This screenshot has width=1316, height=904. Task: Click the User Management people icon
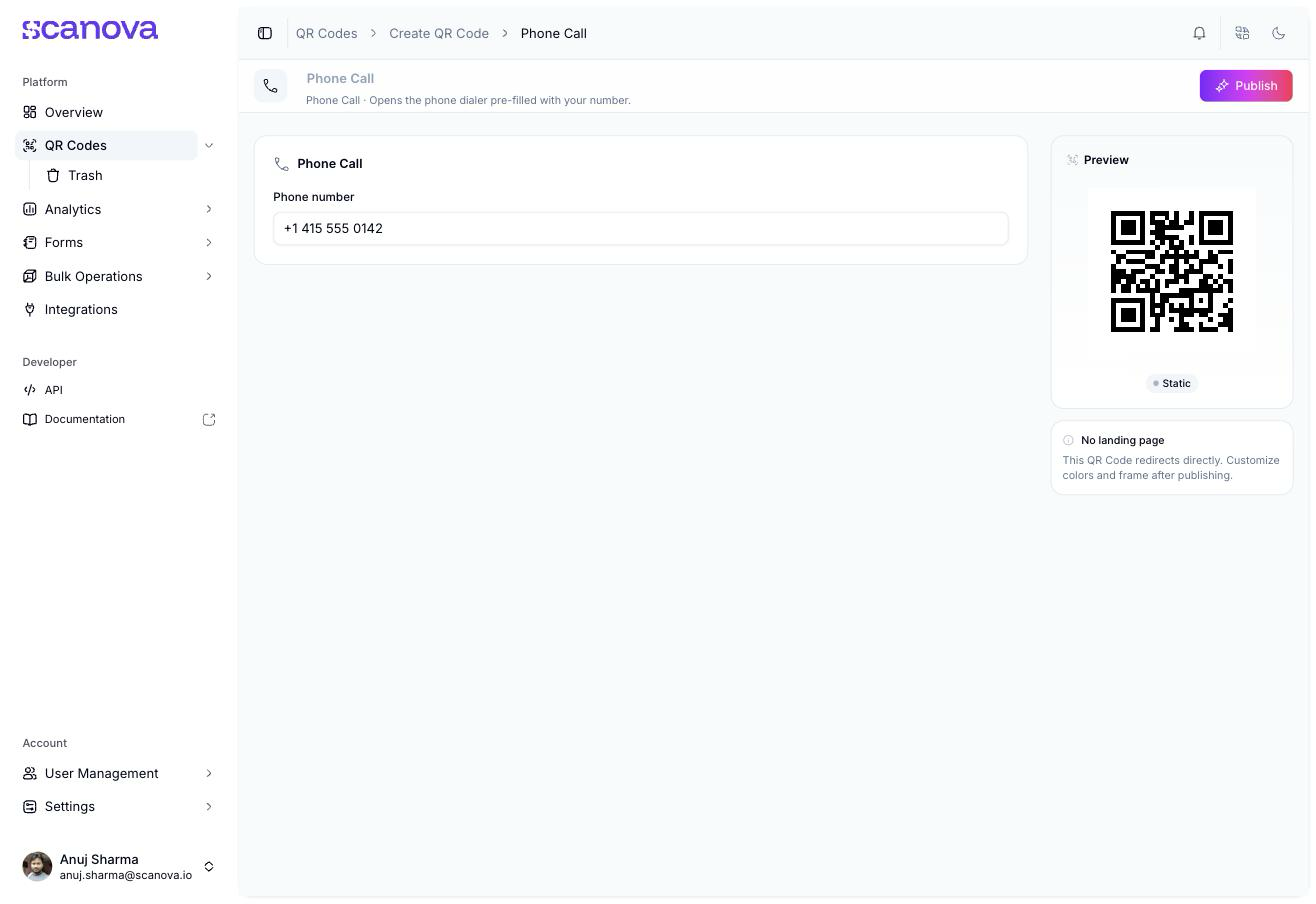coord(30,773)
